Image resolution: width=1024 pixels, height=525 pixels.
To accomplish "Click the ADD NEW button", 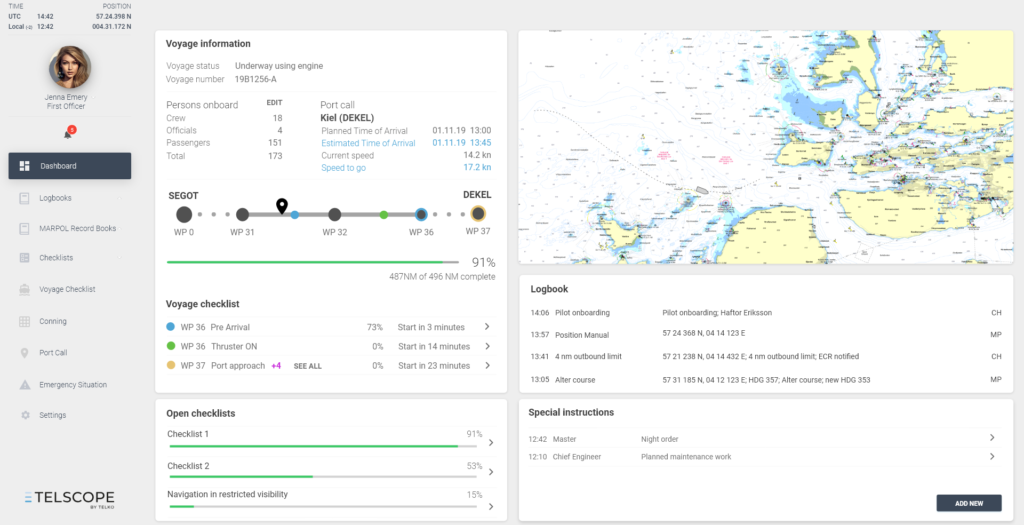I will pos(968,503).
